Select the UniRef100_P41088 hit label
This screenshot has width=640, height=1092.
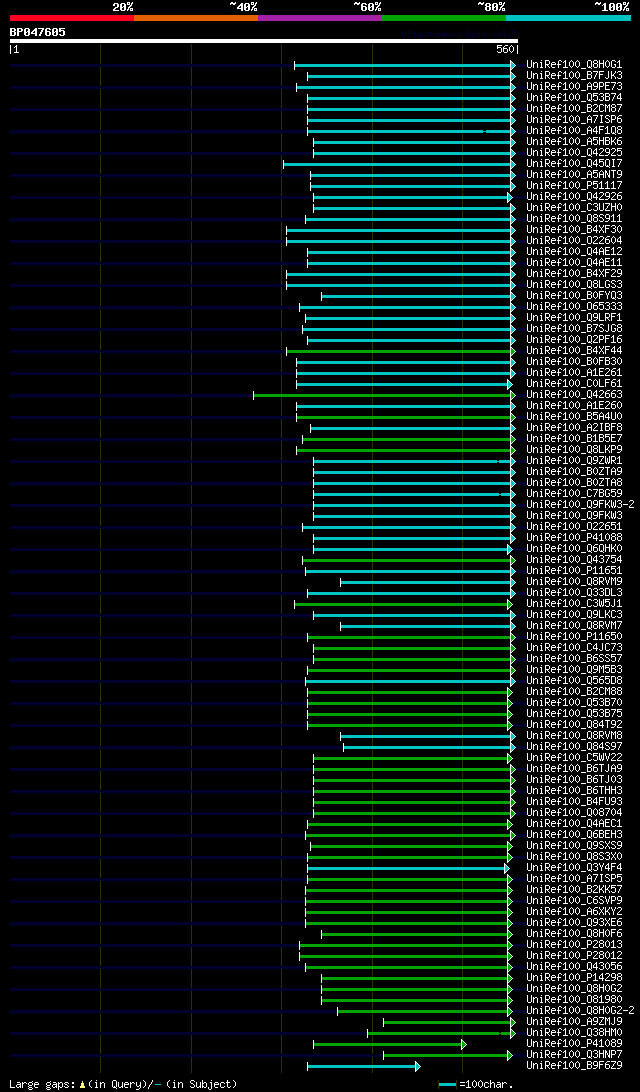pos(575,538)
